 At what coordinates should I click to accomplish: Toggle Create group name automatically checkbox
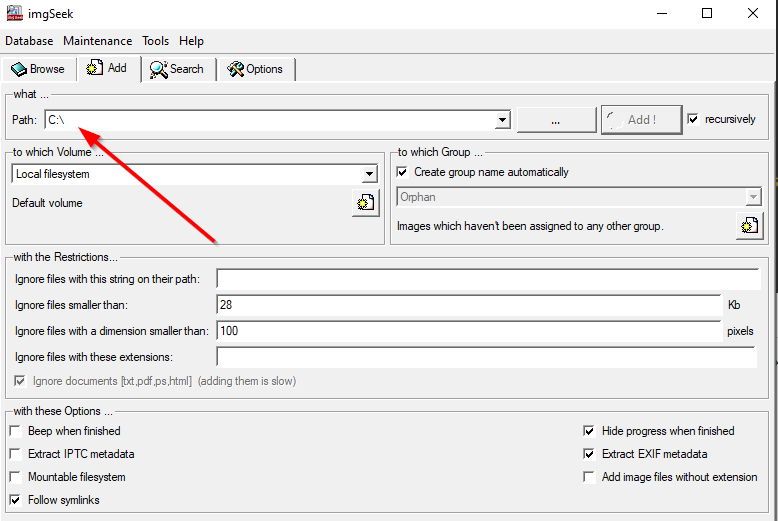point(402,172)
